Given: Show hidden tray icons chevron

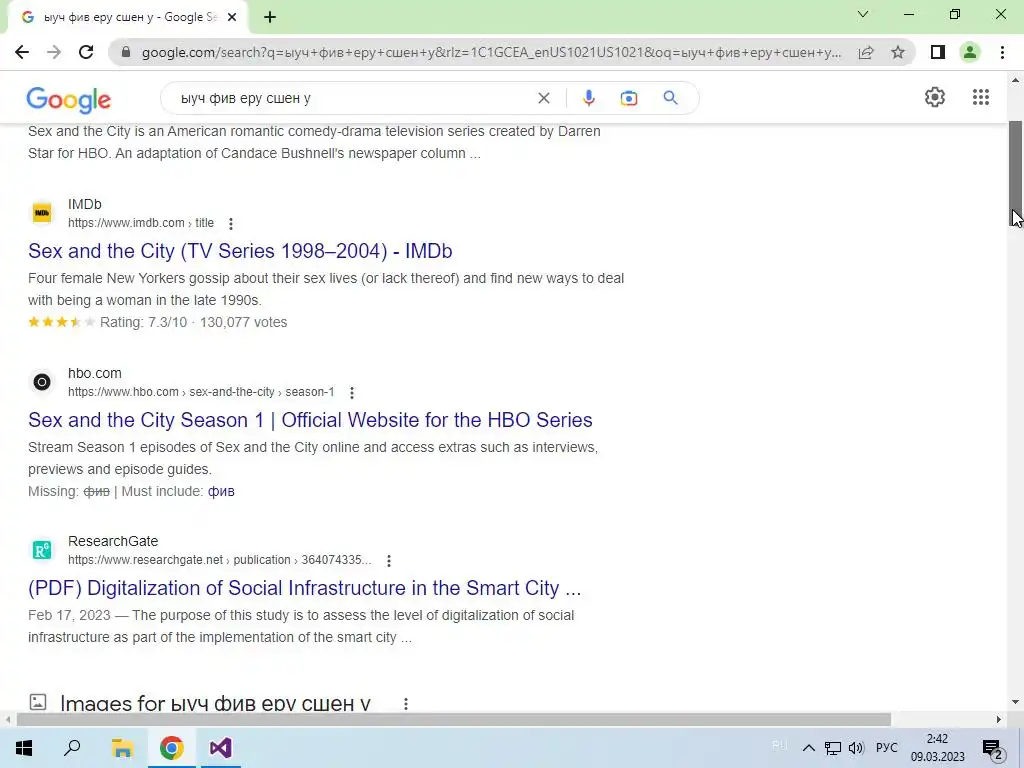Looking at the screenshot, I should (808, 748).
